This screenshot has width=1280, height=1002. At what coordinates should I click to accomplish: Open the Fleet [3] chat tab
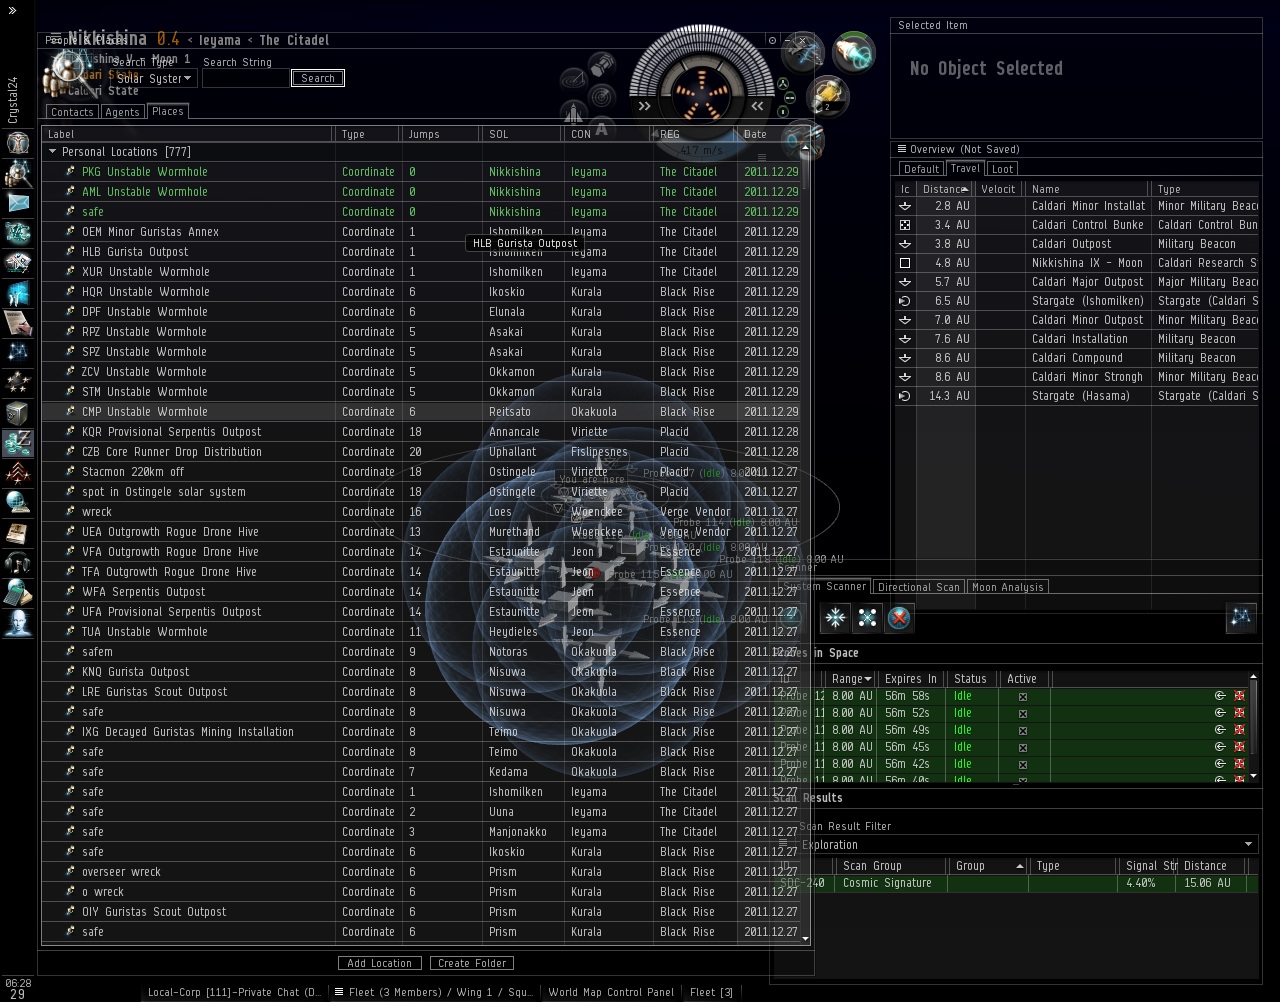coord(711,992)
